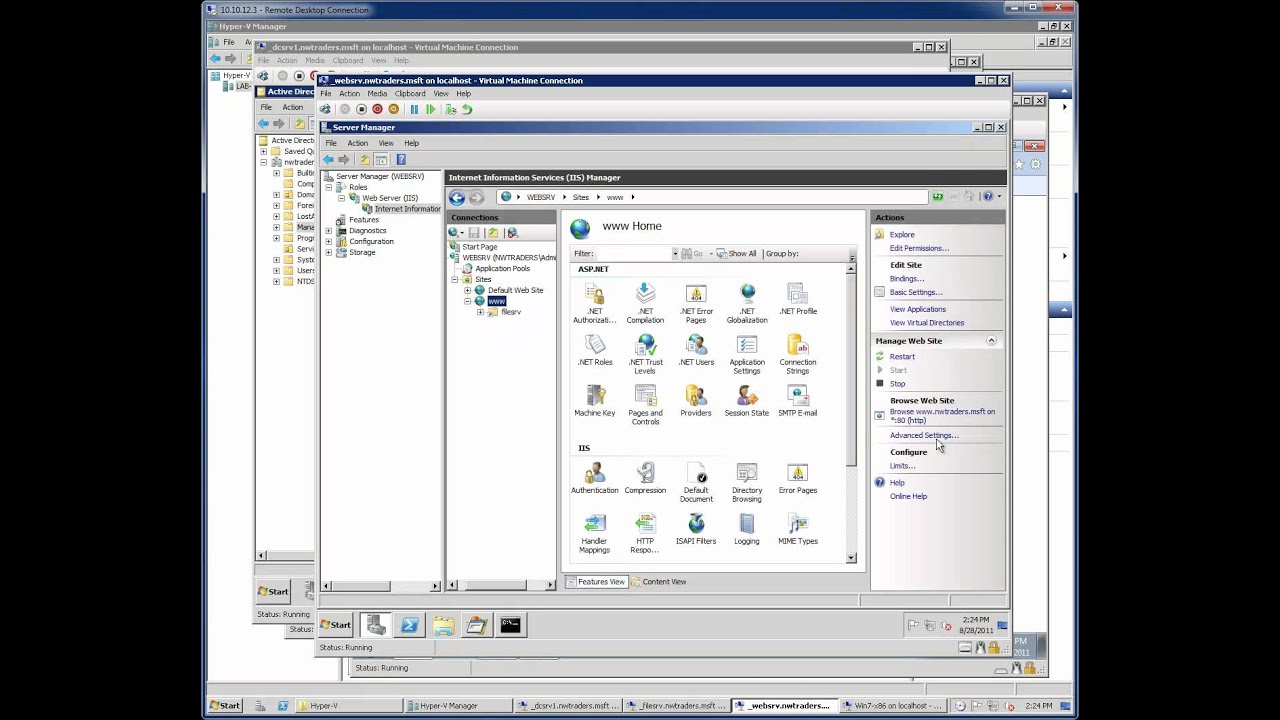The height and width of the screenshot is (720, 1280).
Task: Click the IIS Manager back navigation button
Action: [x=457, y=197]
